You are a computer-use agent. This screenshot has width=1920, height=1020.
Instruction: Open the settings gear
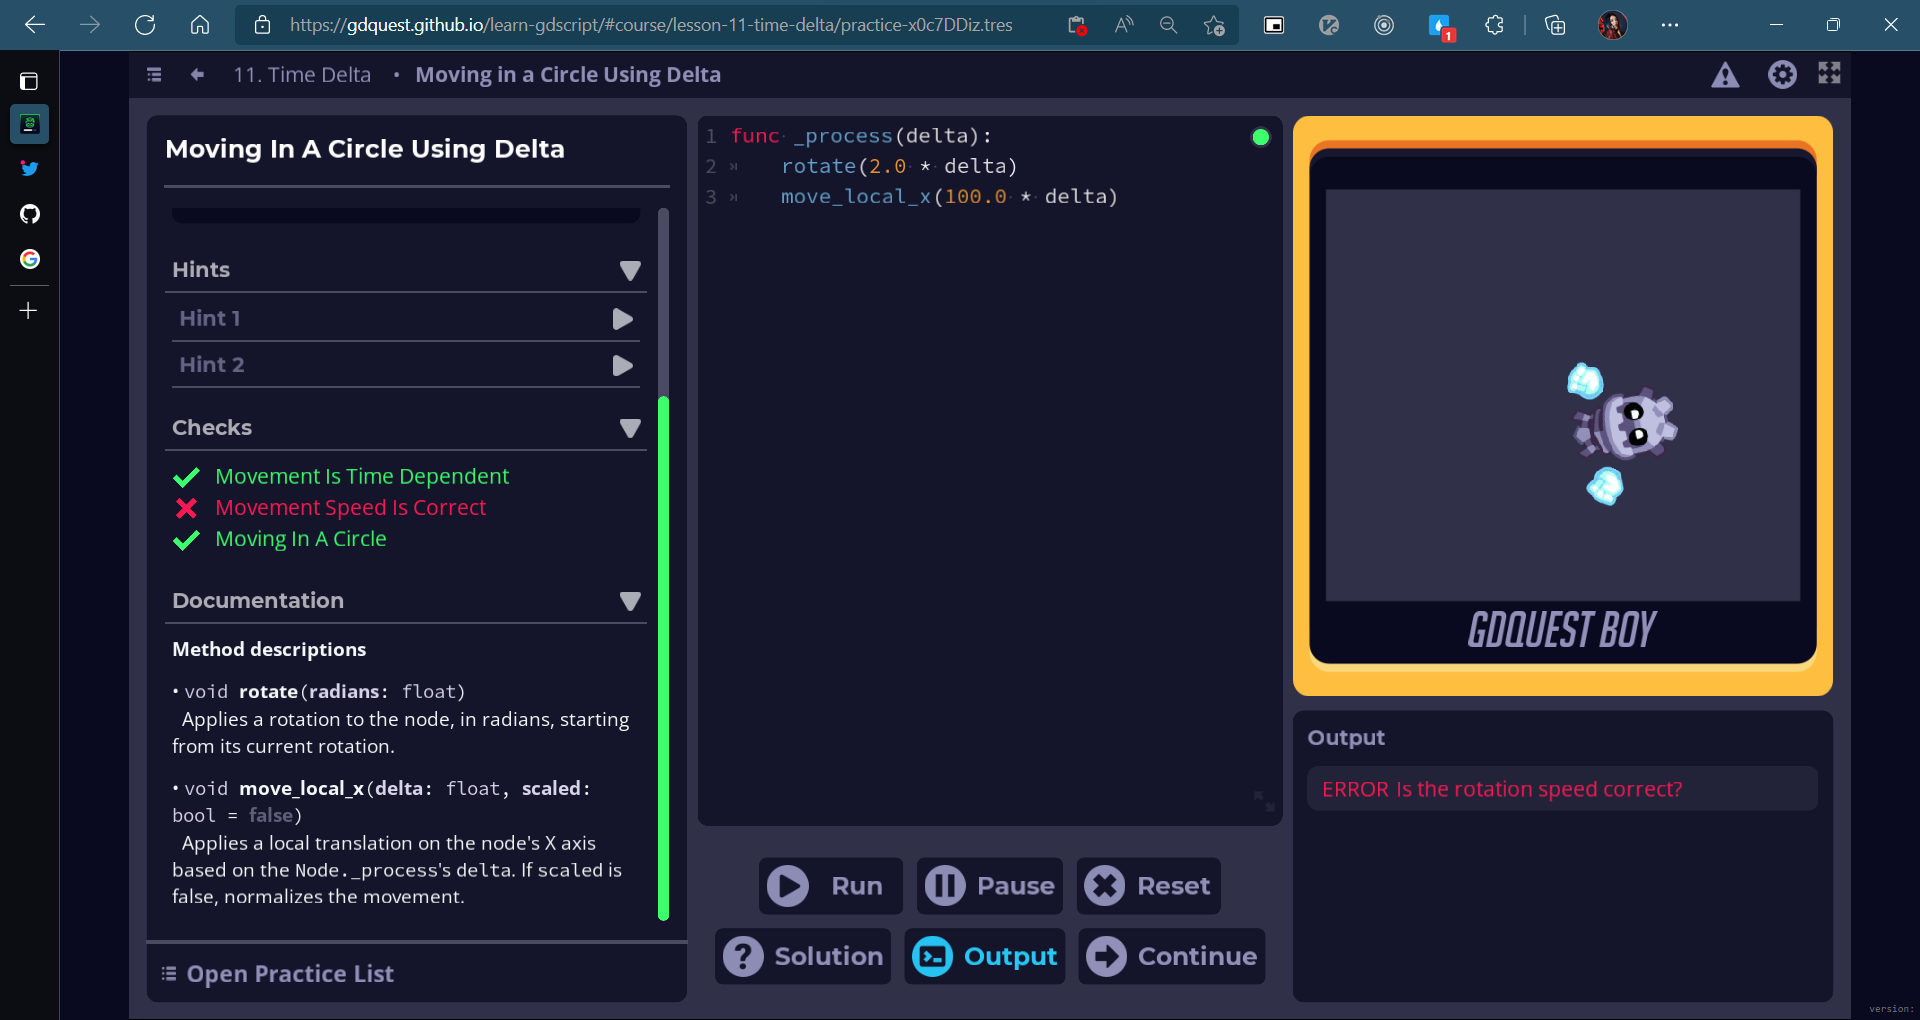pyautogui.click(x=1783, y=74)
